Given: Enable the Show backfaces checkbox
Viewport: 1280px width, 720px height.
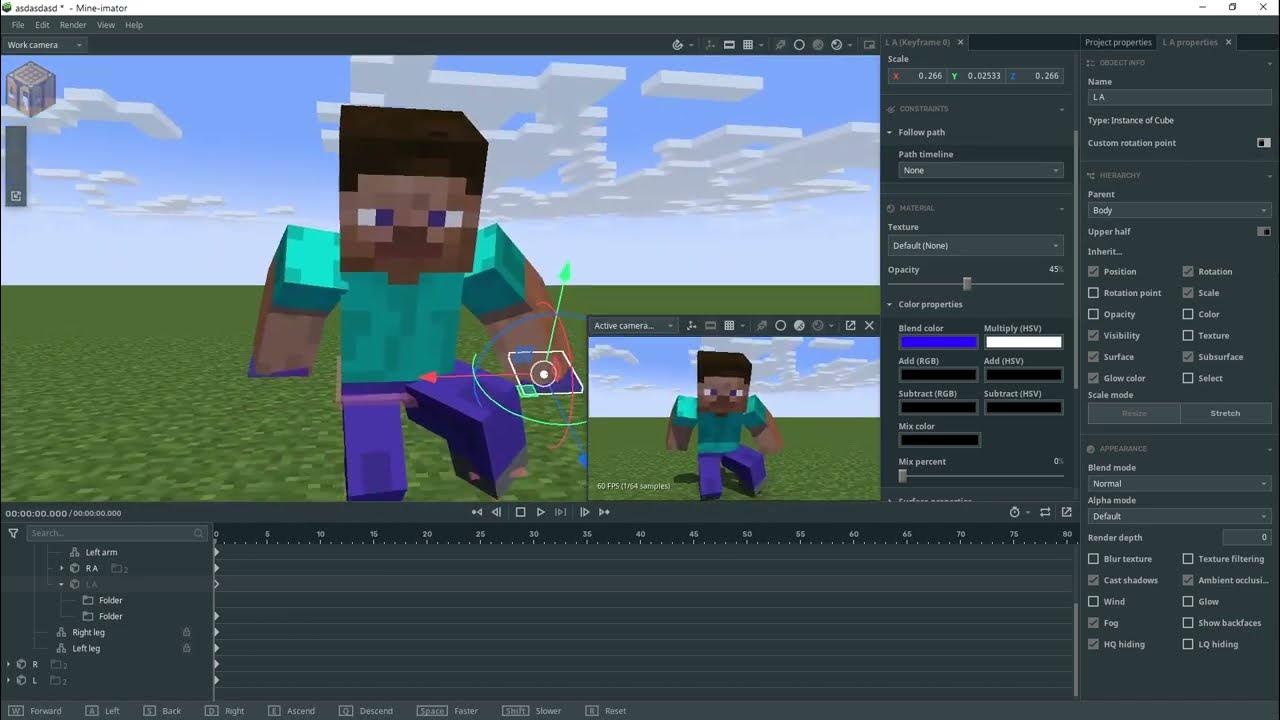Looking at the screenshot, I should (1188, 623).
